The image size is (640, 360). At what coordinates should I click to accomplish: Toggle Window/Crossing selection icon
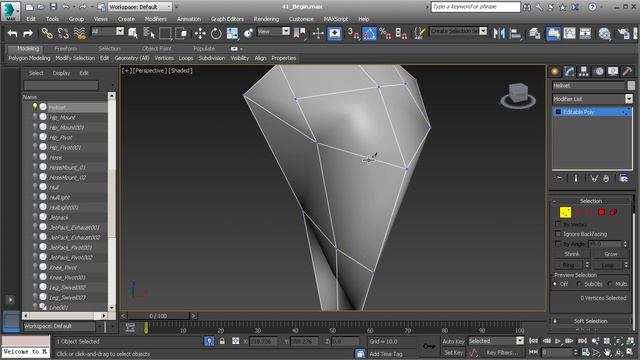[181, 33]
